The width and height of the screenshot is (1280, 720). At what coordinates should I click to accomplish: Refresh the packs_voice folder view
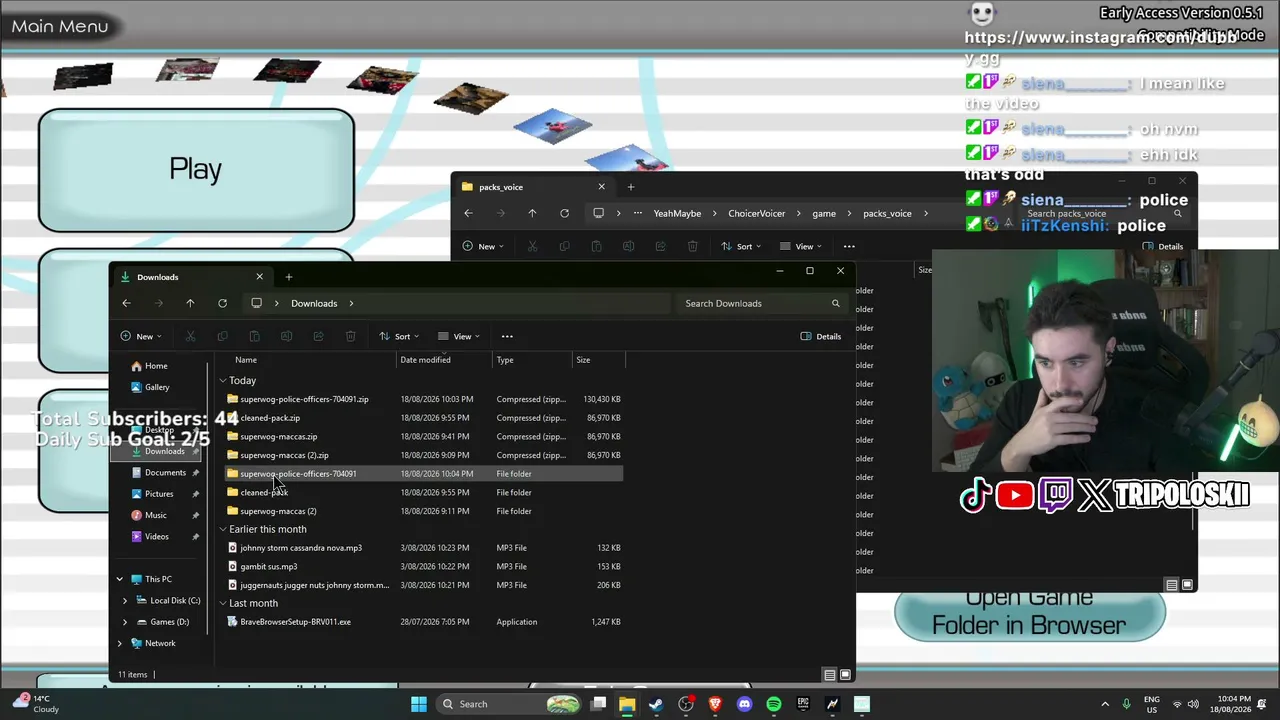tap(564, 213)
